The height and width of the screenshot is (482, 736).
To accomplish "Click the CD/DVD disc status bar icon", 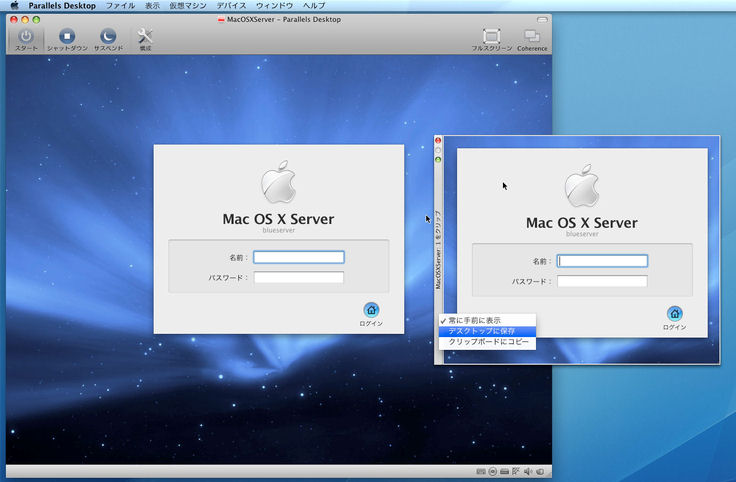I will [492, 471].
